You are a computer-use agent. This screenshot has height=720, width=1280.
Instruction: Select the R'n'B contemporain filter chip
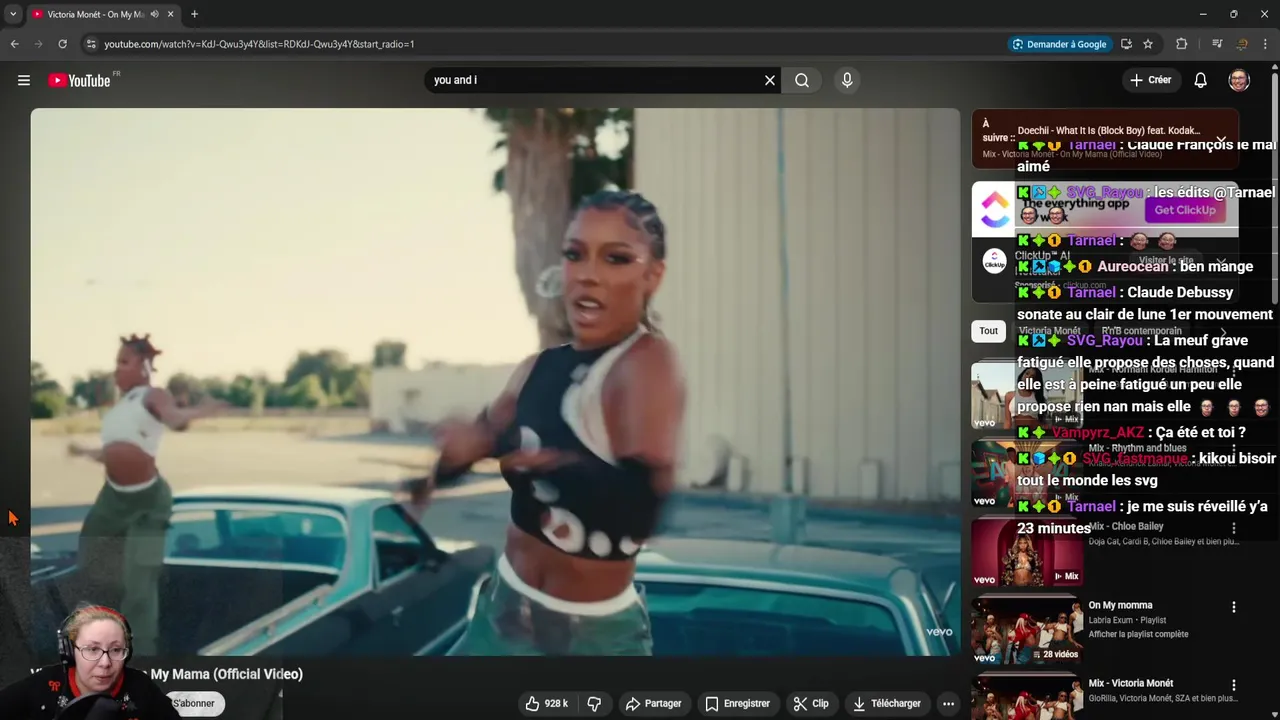1141,331
